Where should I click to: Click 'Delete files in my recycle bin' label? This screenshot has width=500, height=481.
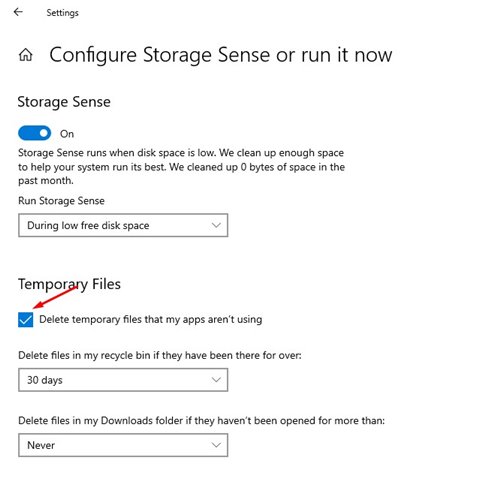160,355
